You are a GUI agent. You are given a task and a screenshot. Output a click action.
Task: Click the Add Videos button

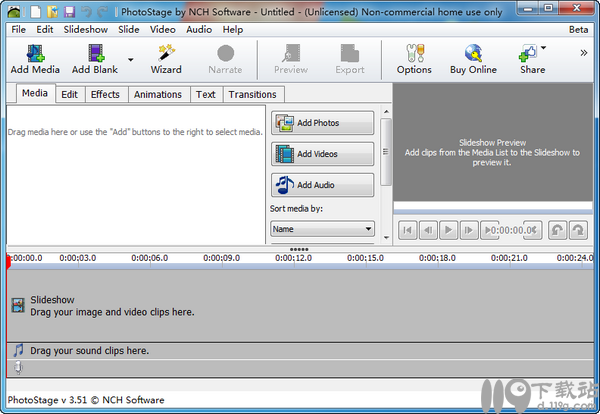point(323,154)
